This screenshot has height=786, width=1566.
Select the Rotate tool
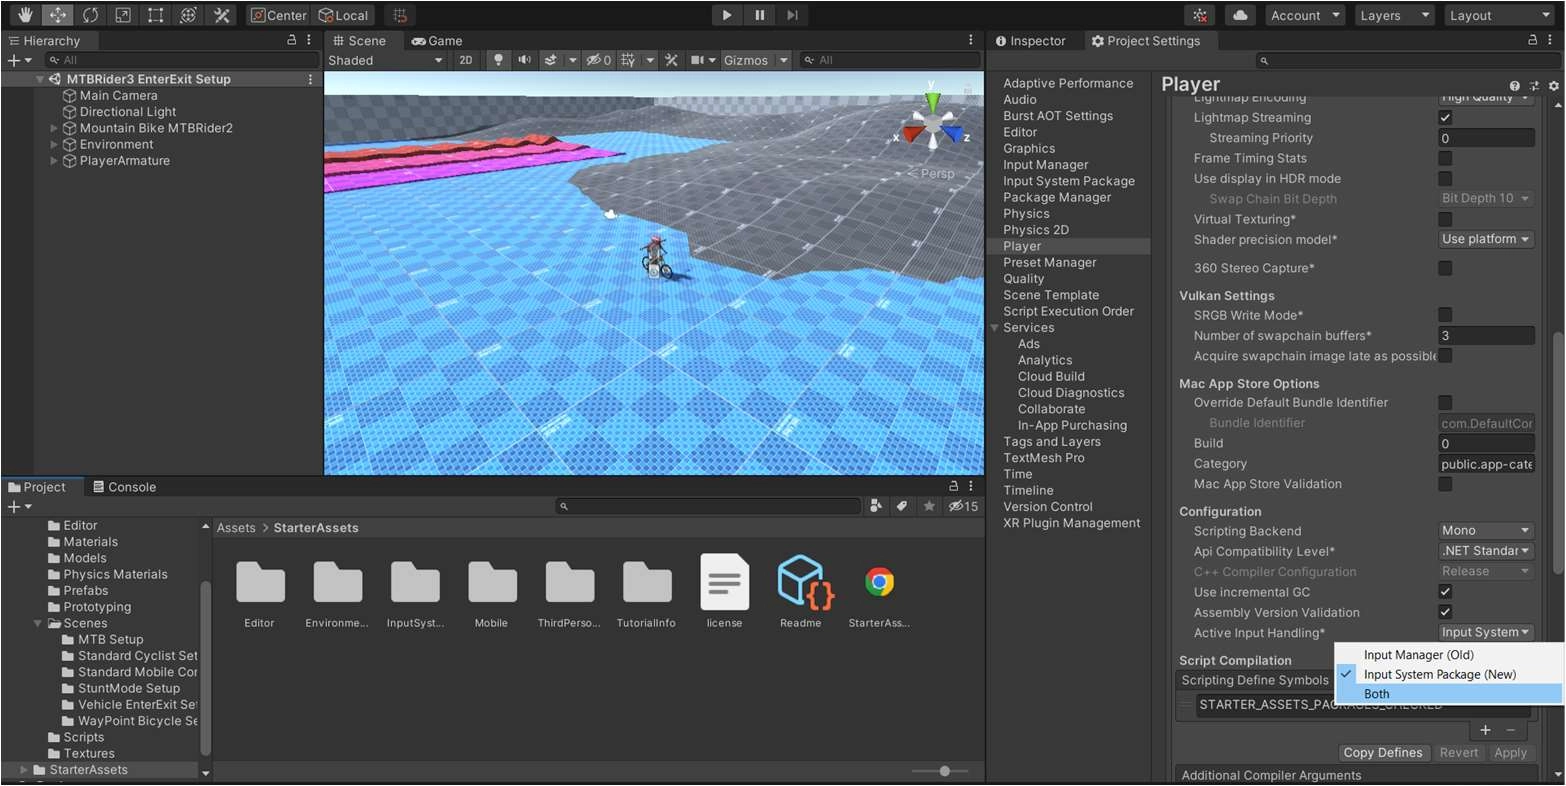90,15
